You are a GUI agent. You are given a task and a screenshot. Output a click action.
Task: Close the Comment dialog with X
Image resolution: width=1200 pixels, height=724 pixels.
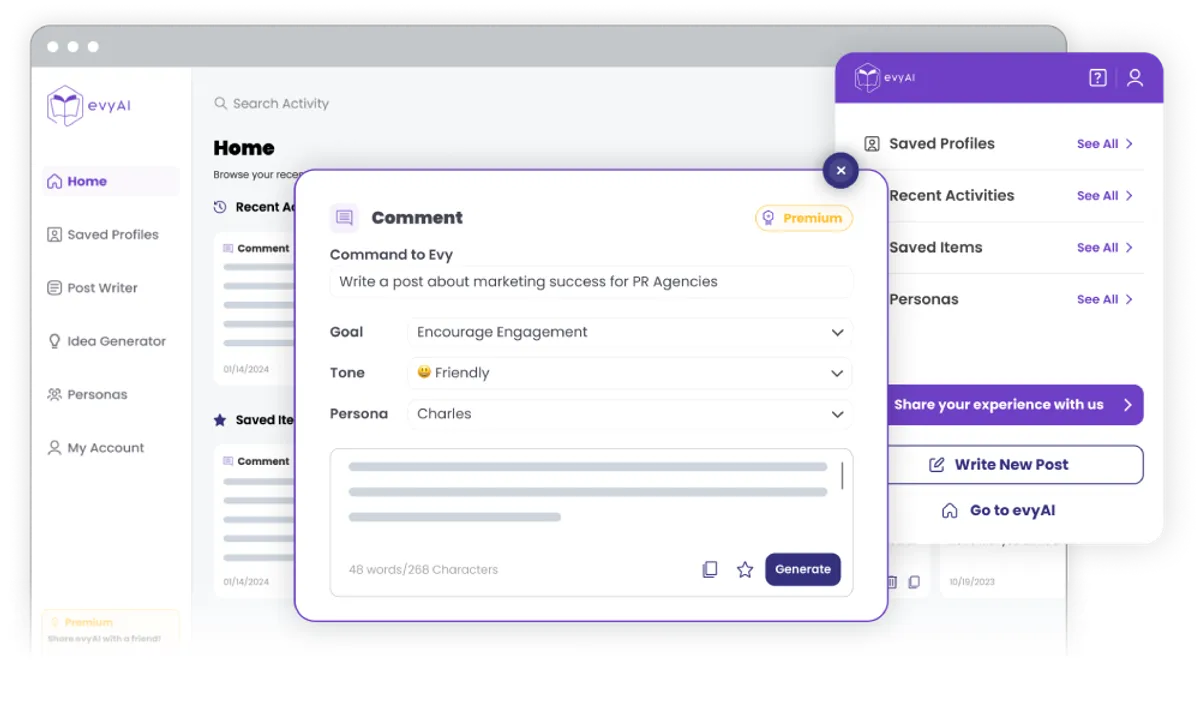tap(841, 171)
